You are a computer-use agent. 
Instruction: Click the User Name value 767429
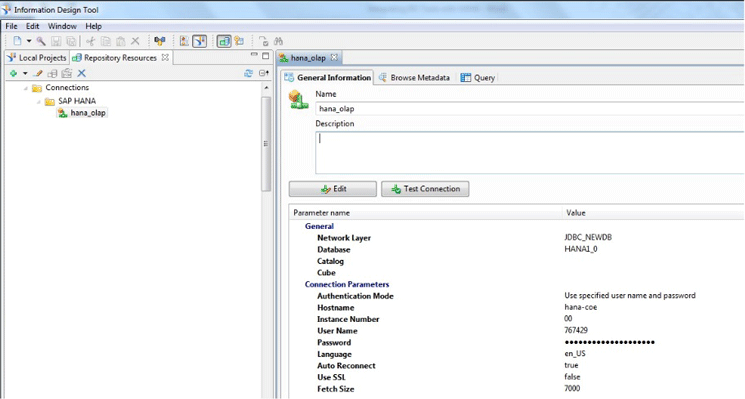576,330
